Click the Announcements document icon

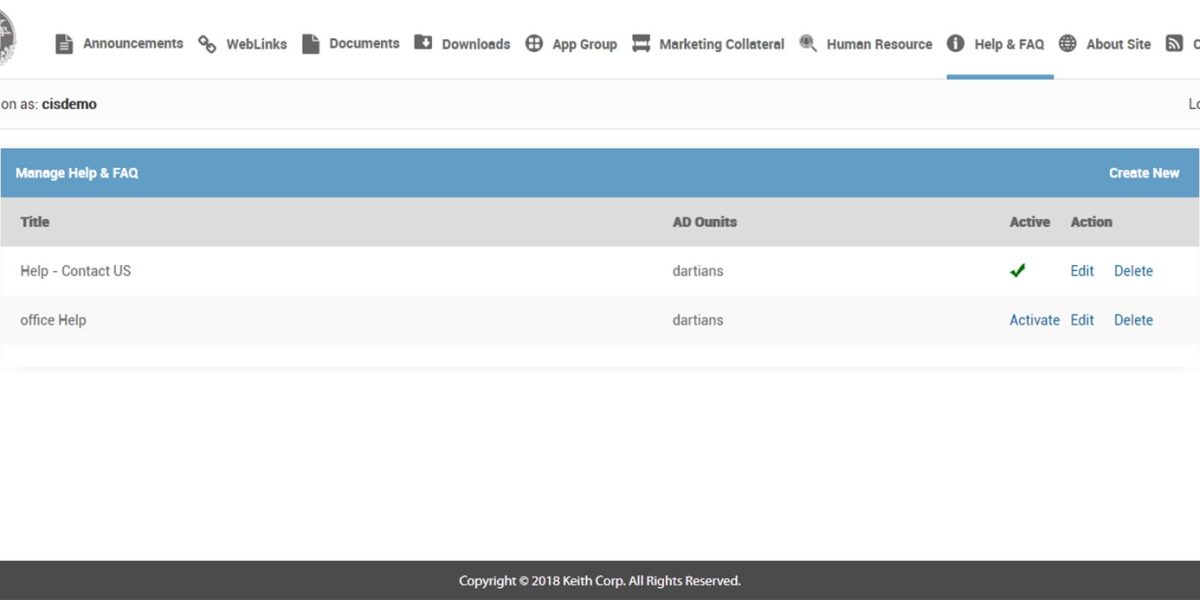64,43
